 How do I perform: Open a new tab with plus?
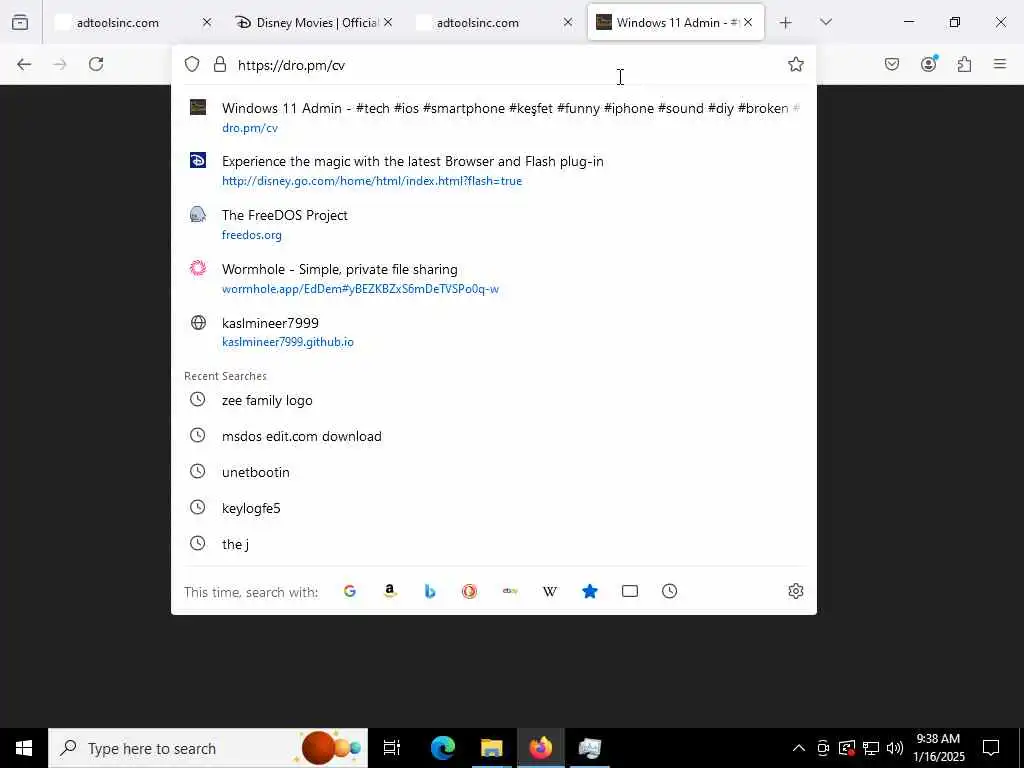(x=786, y=23)
